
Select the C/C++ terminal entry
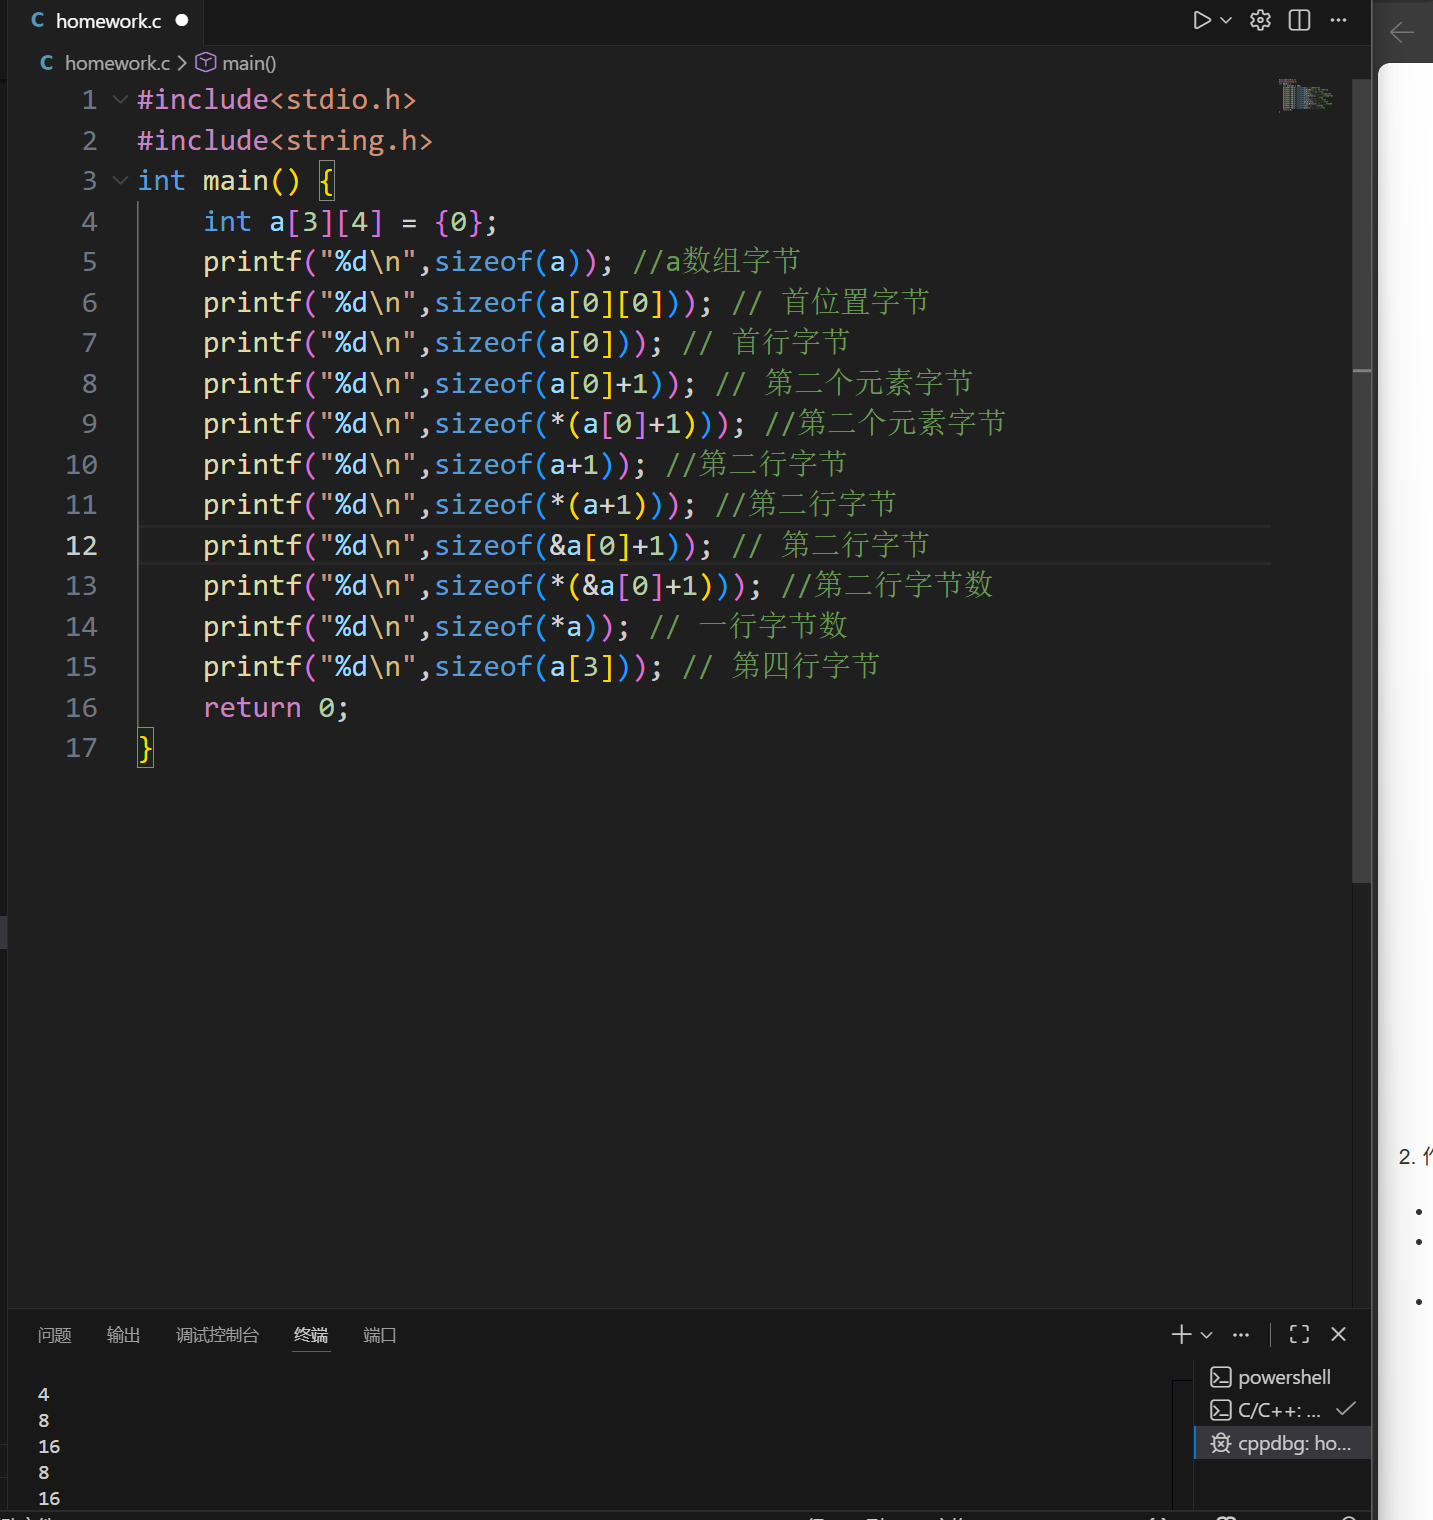click(1282, 1410)
